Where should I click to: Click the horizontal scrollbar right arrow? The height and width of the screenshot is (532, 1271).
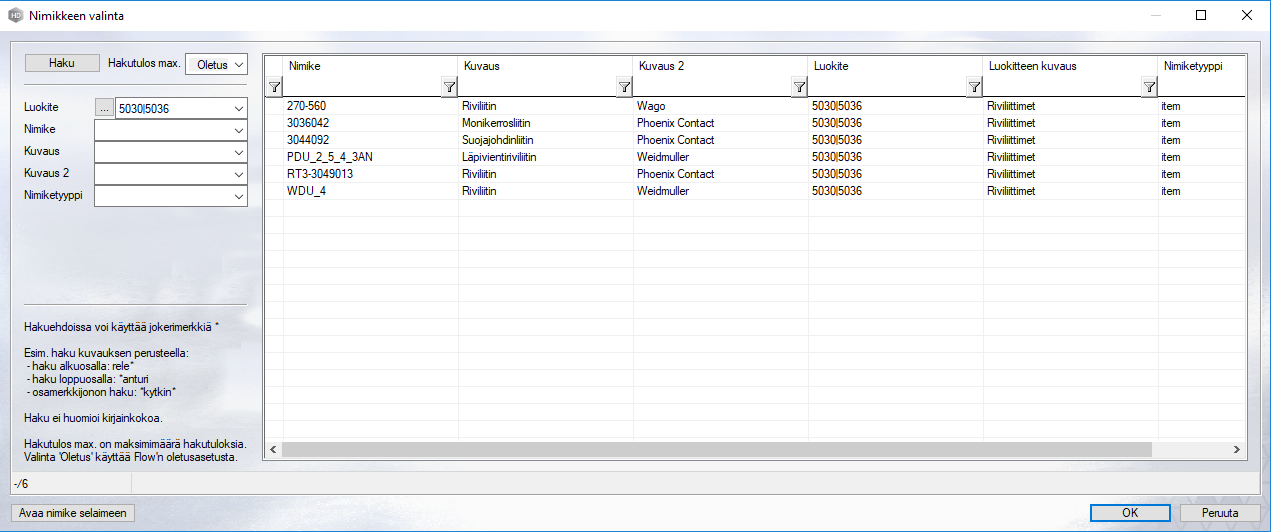click(1236, 450)
